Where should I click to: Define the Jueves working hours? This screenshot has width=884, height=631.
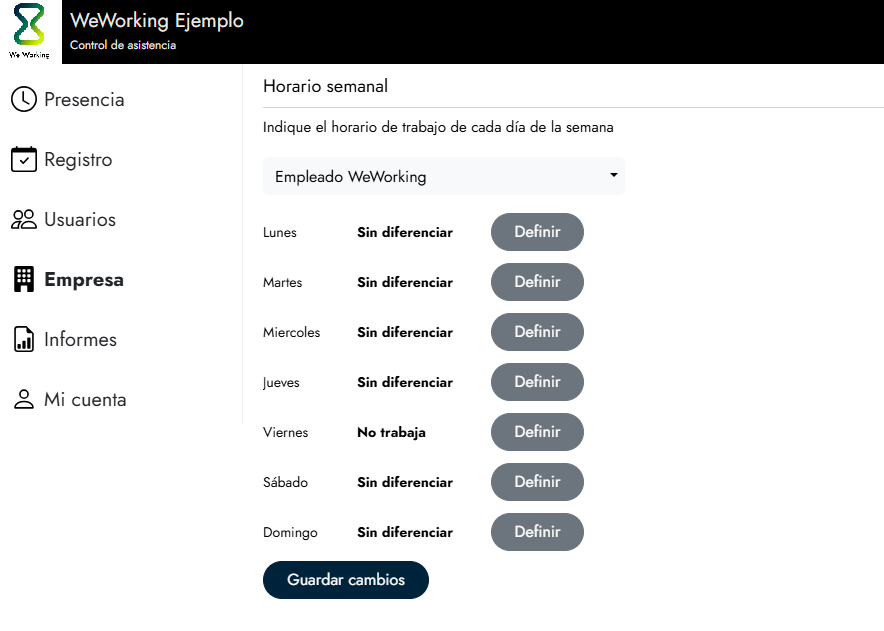click(x=537, y=382)
